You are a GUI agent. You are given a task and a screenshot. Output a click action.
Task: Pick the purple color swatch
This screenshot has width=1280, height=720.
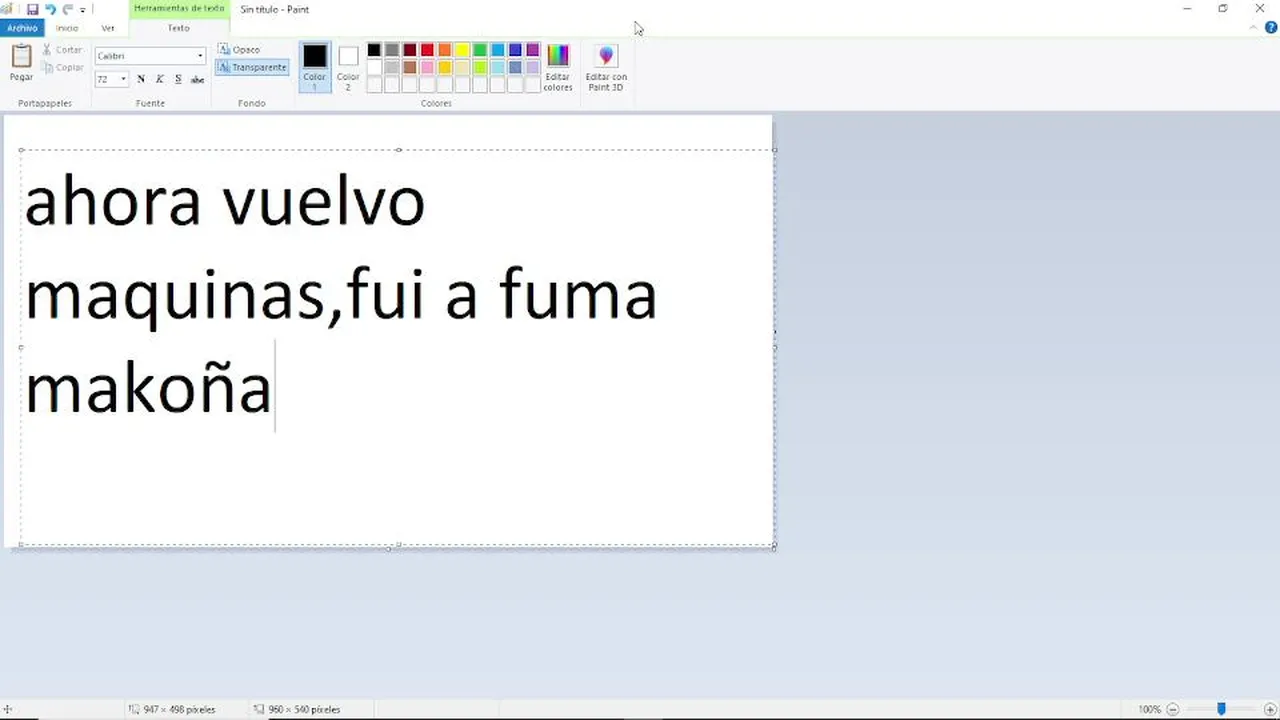[x=533, y=50]
